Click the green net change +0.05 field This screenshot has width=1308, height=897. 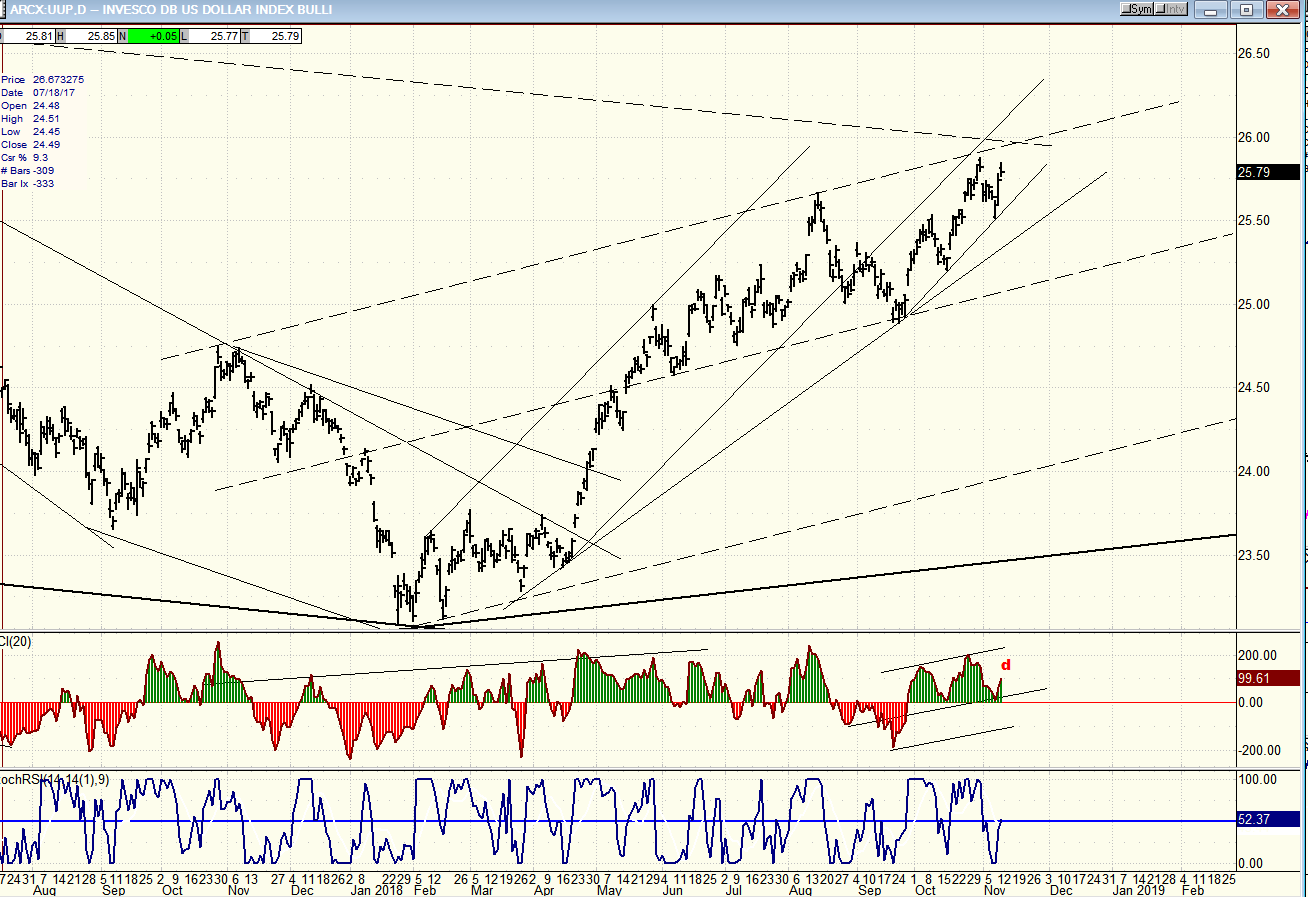click(x=153, y=36)
